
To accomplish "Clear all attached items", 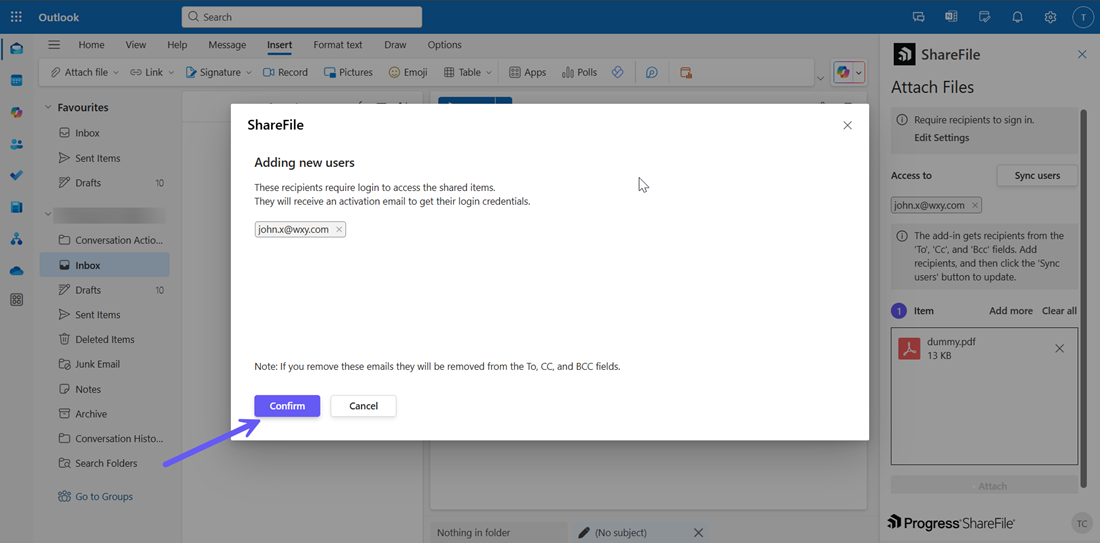I will point(1059,311).
